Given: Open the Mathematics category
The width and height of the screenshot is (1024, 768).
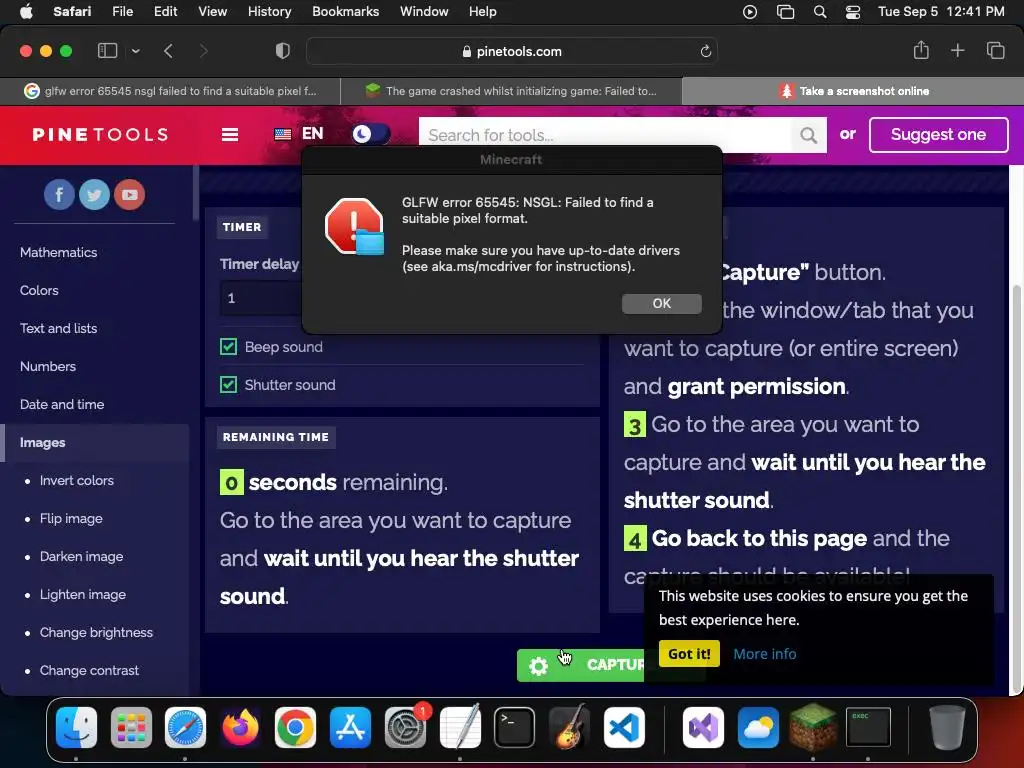Looking at the screenshot, I should 59,253.
